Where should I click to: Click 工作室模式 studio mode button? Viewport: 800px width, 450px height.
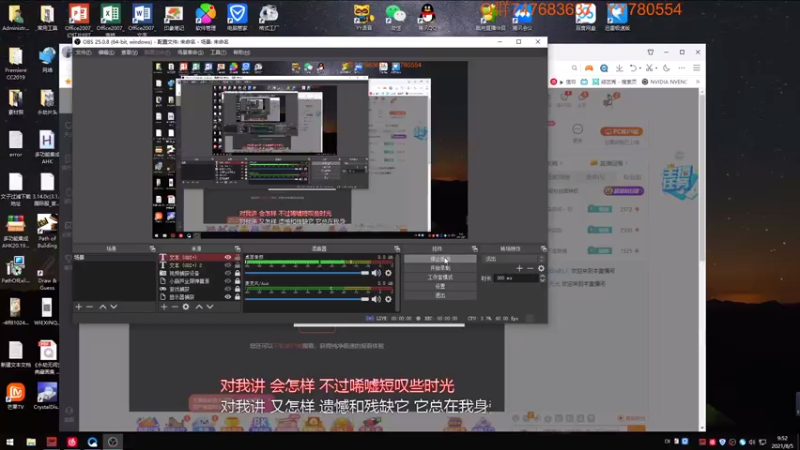coord(440,278)
